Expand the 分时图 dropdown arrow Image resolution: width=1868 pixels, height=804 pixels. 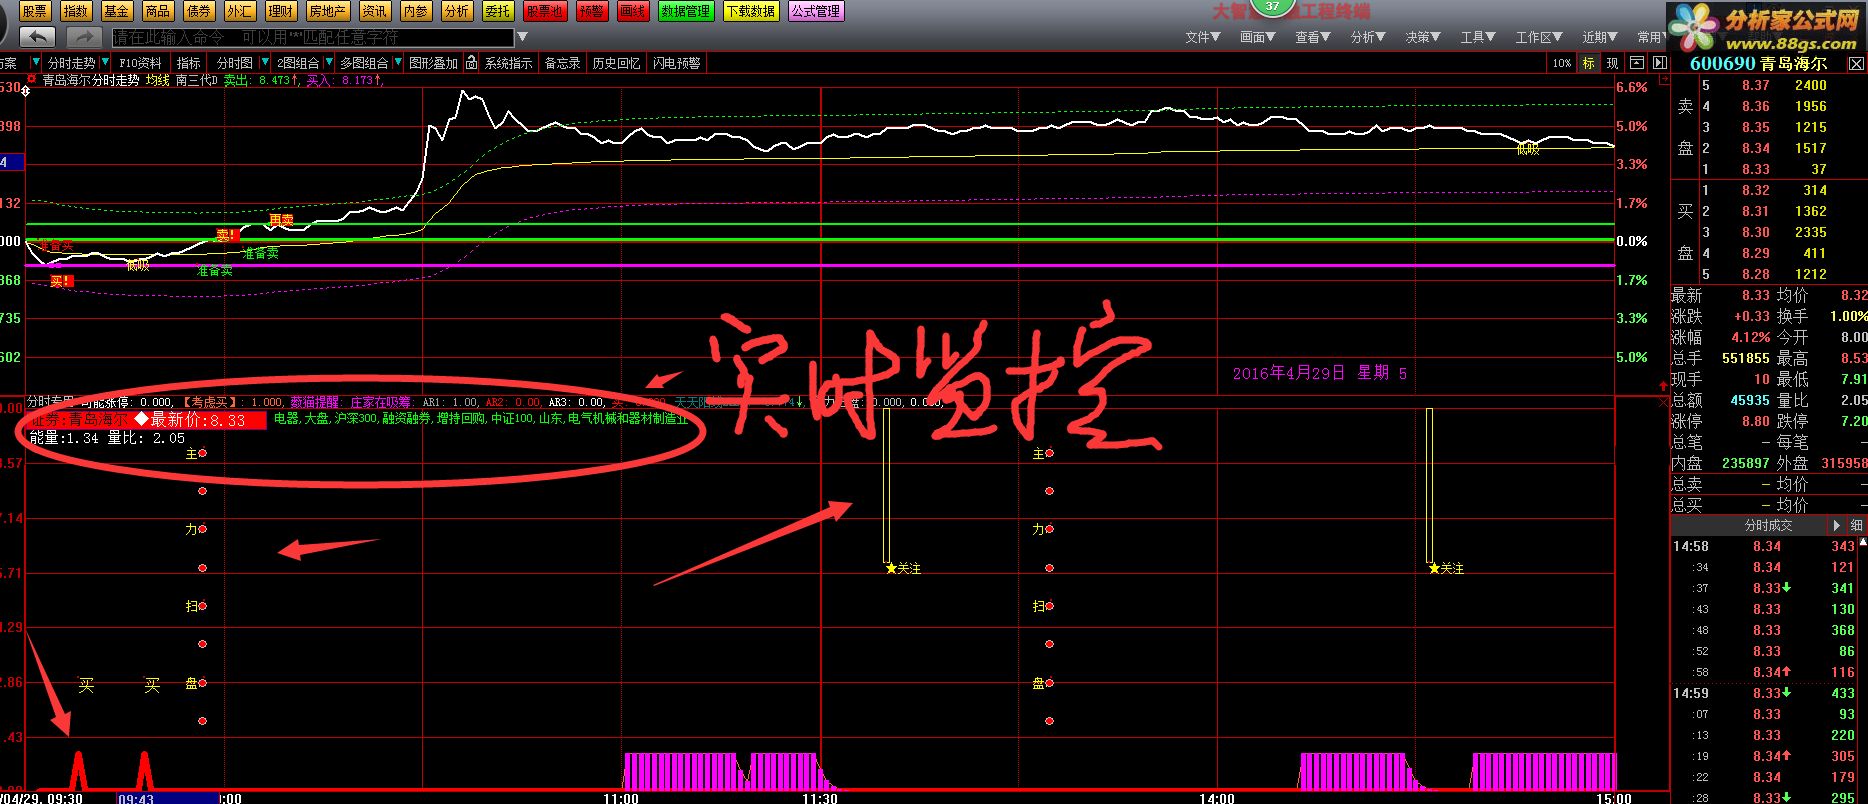(x=264, y=63)
